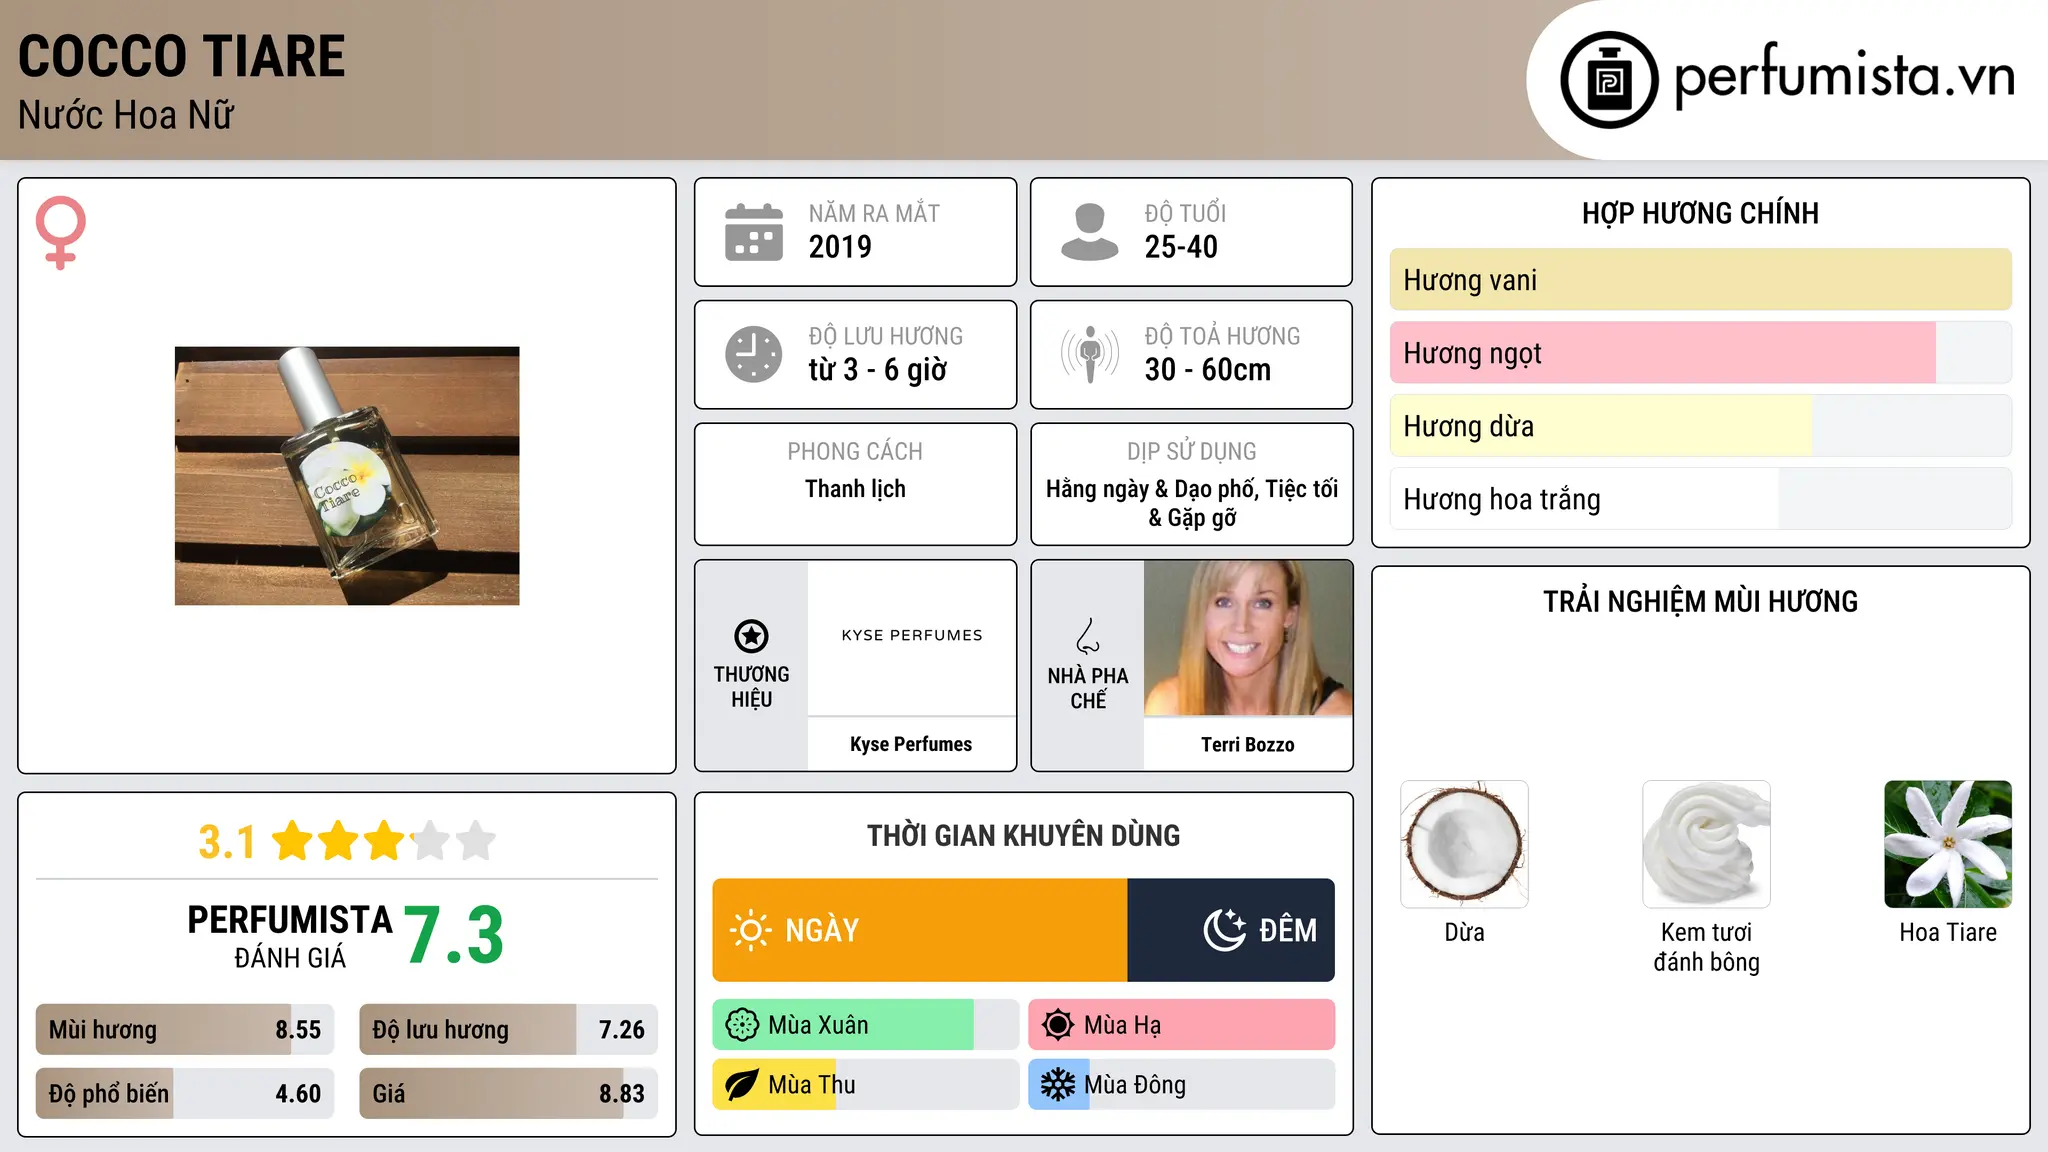This screenshot has height=1152, width=2048.
Task: Click the Nước Hoa Nữ subtitle
Action: pyautogui.click(x=126, y=115)
